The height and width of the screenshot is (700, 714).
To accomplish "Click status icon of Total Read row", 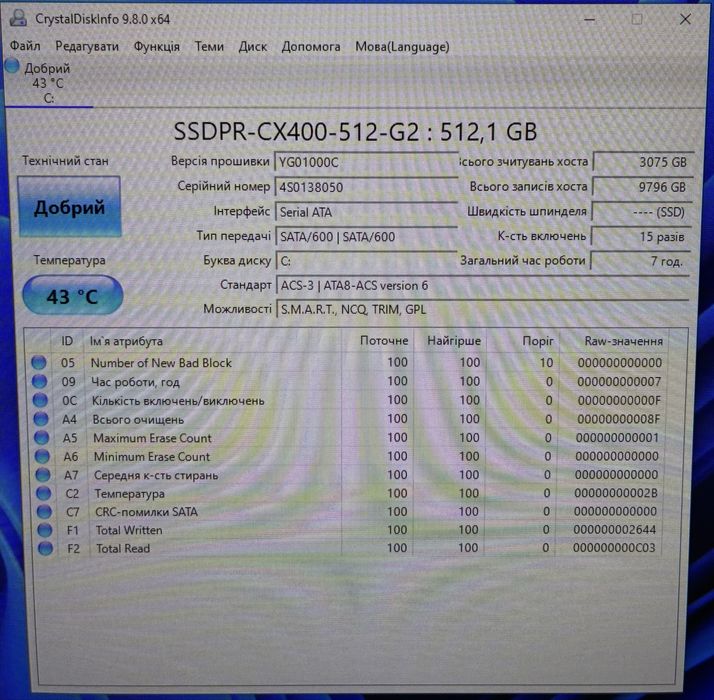I will click(46, 548).
